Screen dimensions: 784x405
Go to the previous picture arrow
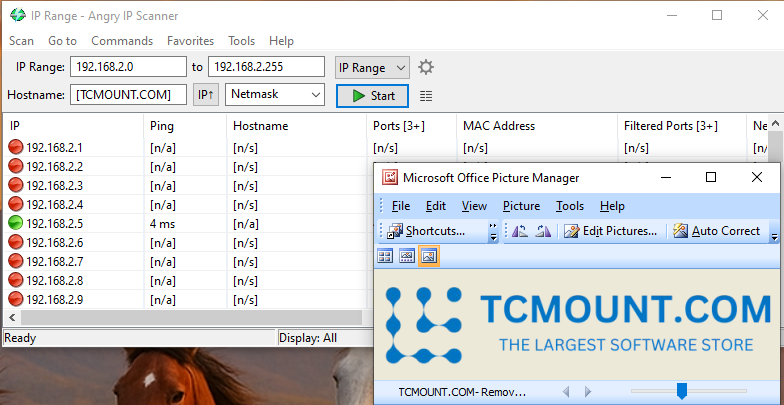coord(567,391)
